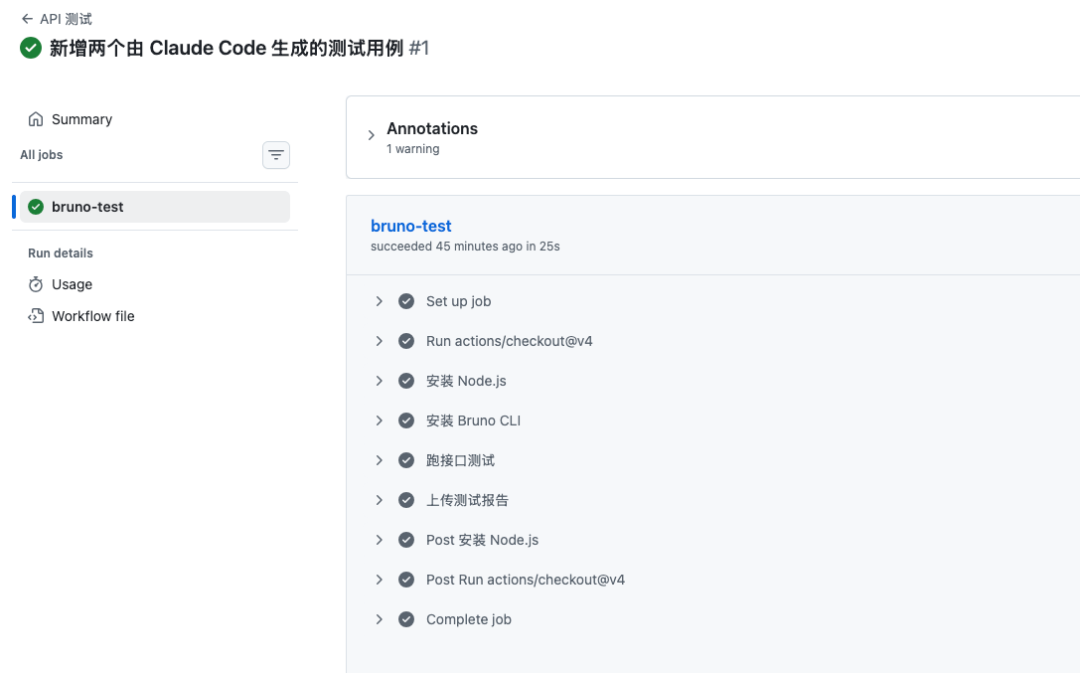
Task: Click the check icon beside 跑接口测试
Action: coord(406,460)
